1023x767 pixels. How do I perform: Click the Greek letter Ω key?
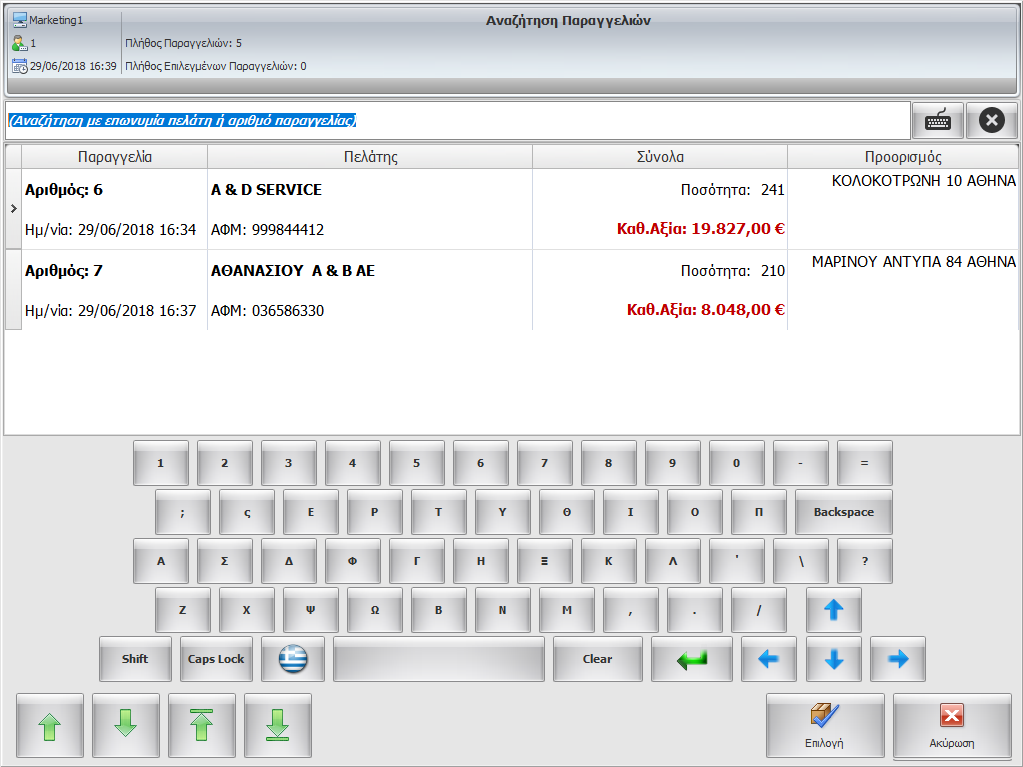(x=374, y=610)
